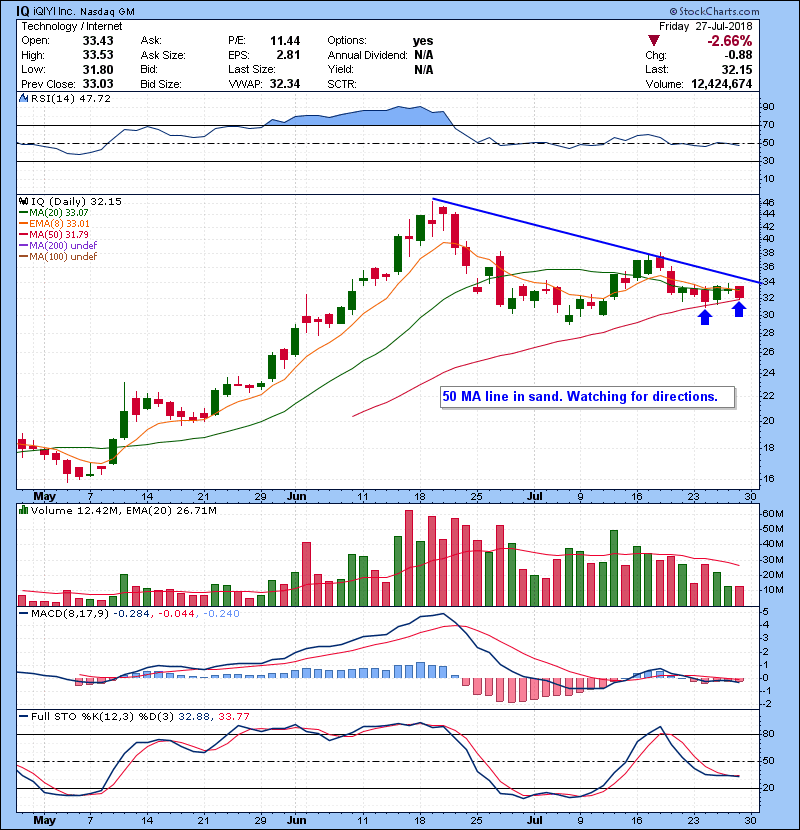Screen dimensions: 800x830
Task: Click the Friday 27-Jul-2018 date label
Action: pyautogui.click(x=705, y=26)
